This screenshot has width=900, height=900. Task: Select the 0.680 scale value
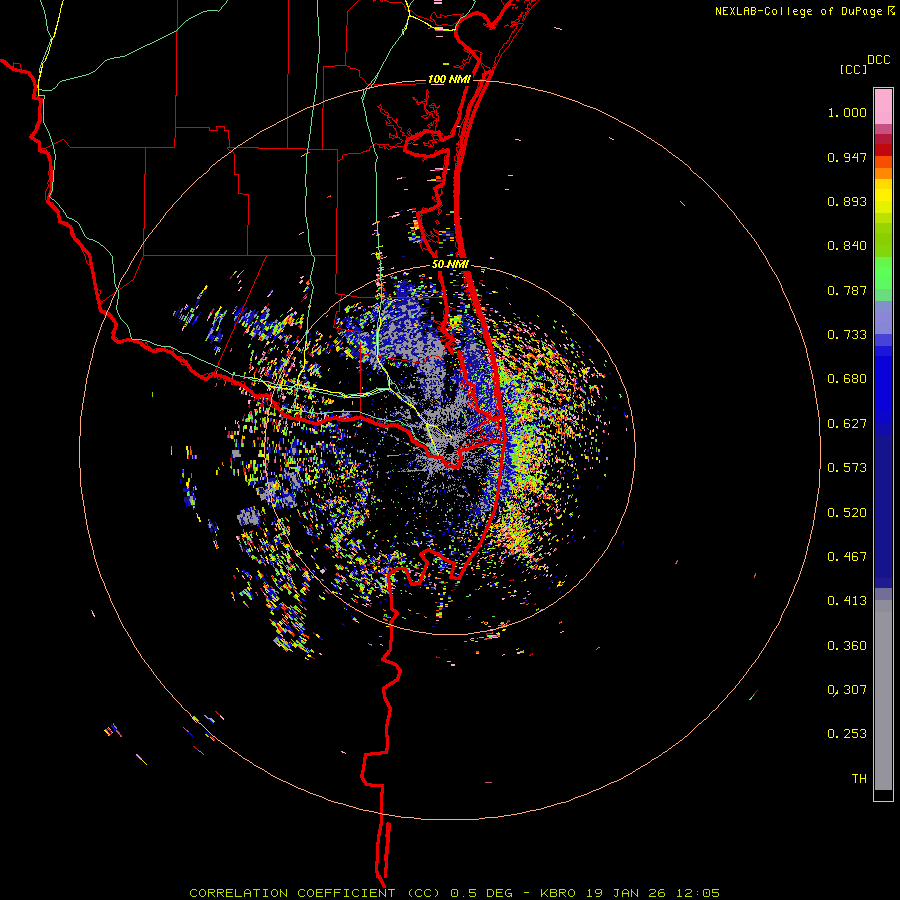(847, 379)
